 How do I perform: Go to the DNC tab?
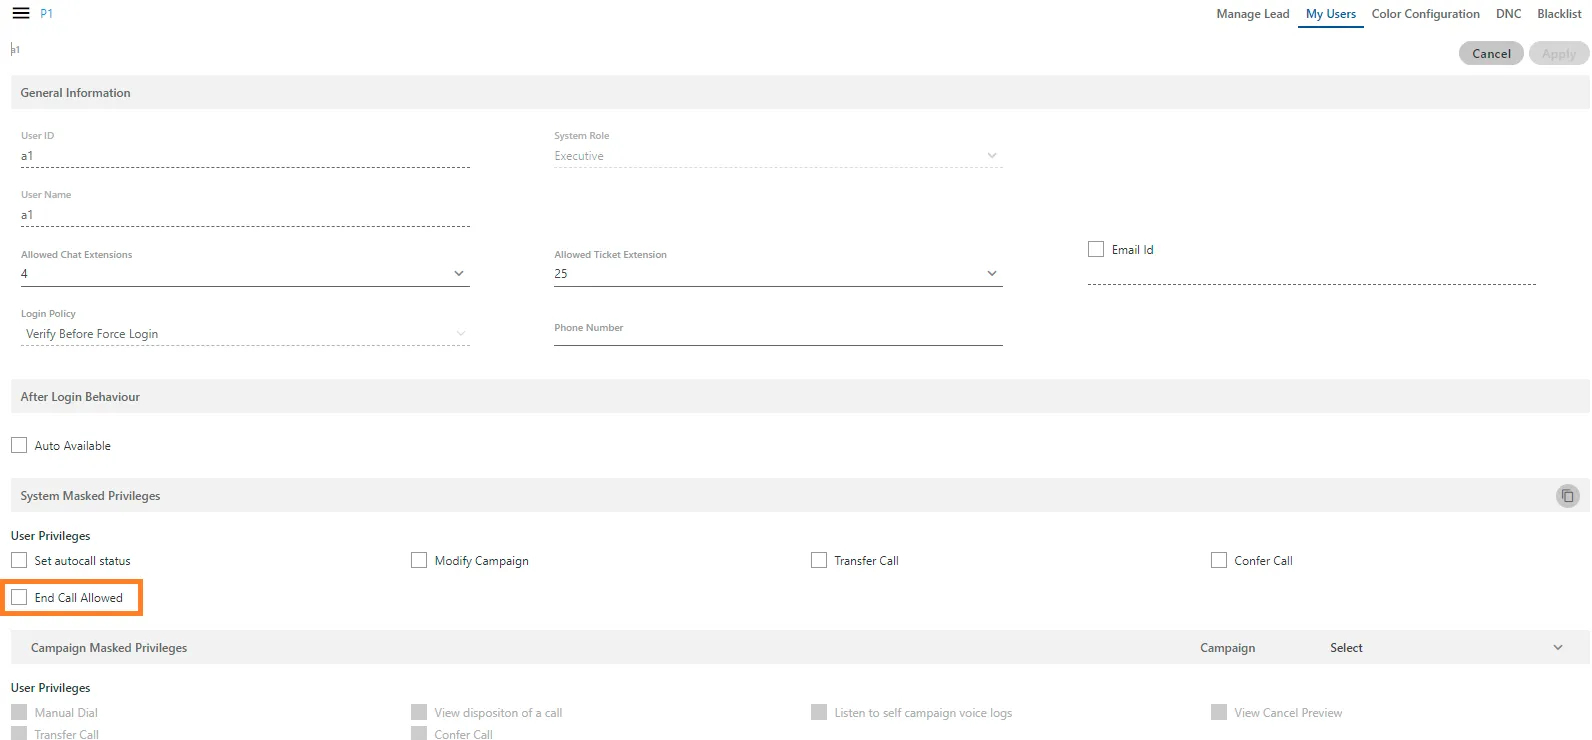tap(1508, 14)
